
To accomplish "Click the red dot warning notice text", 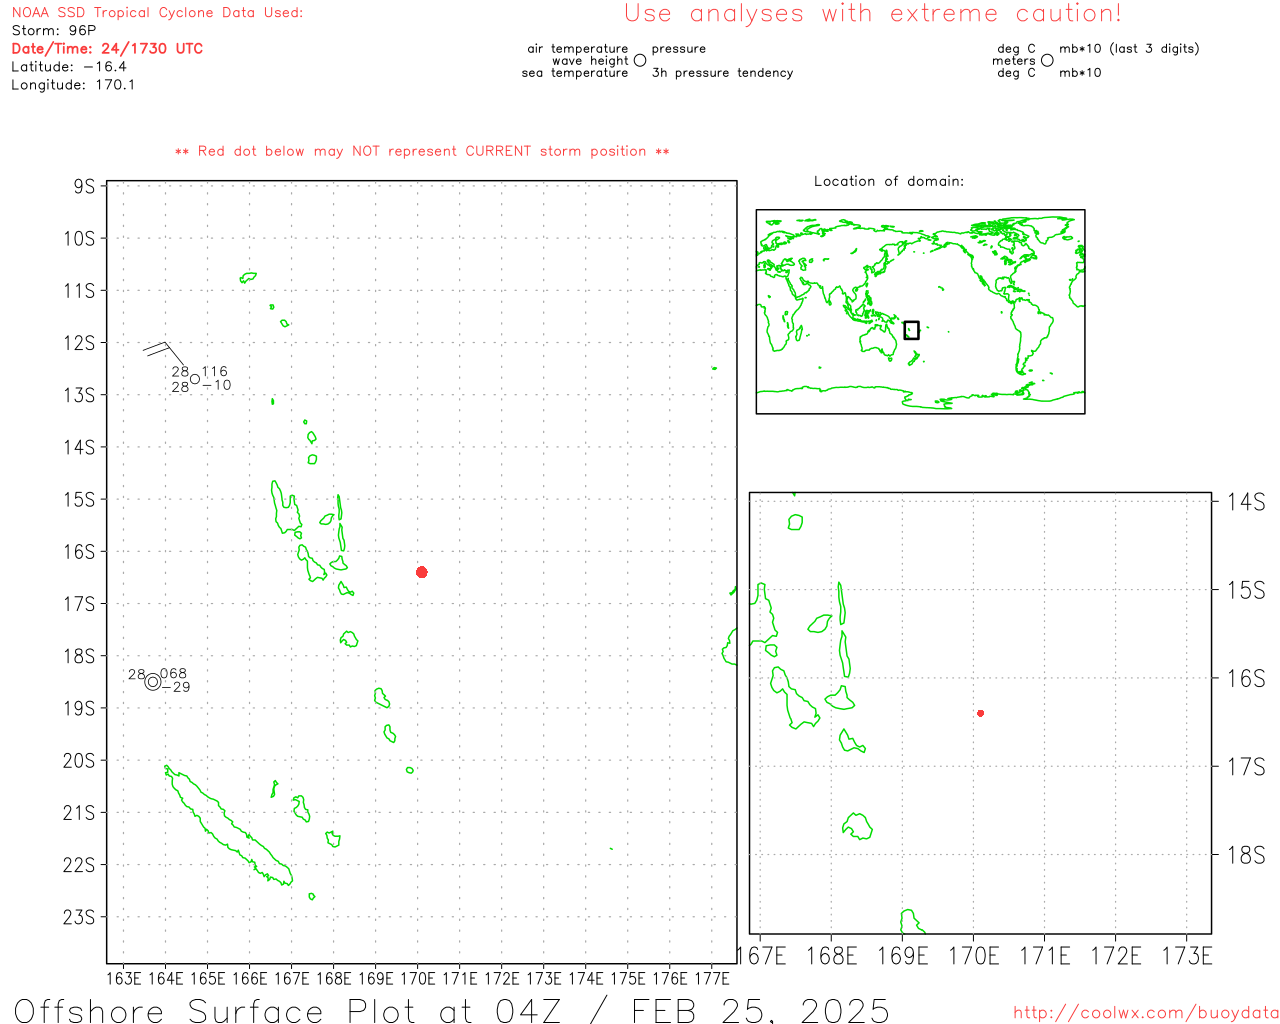I will click(422, 152).
